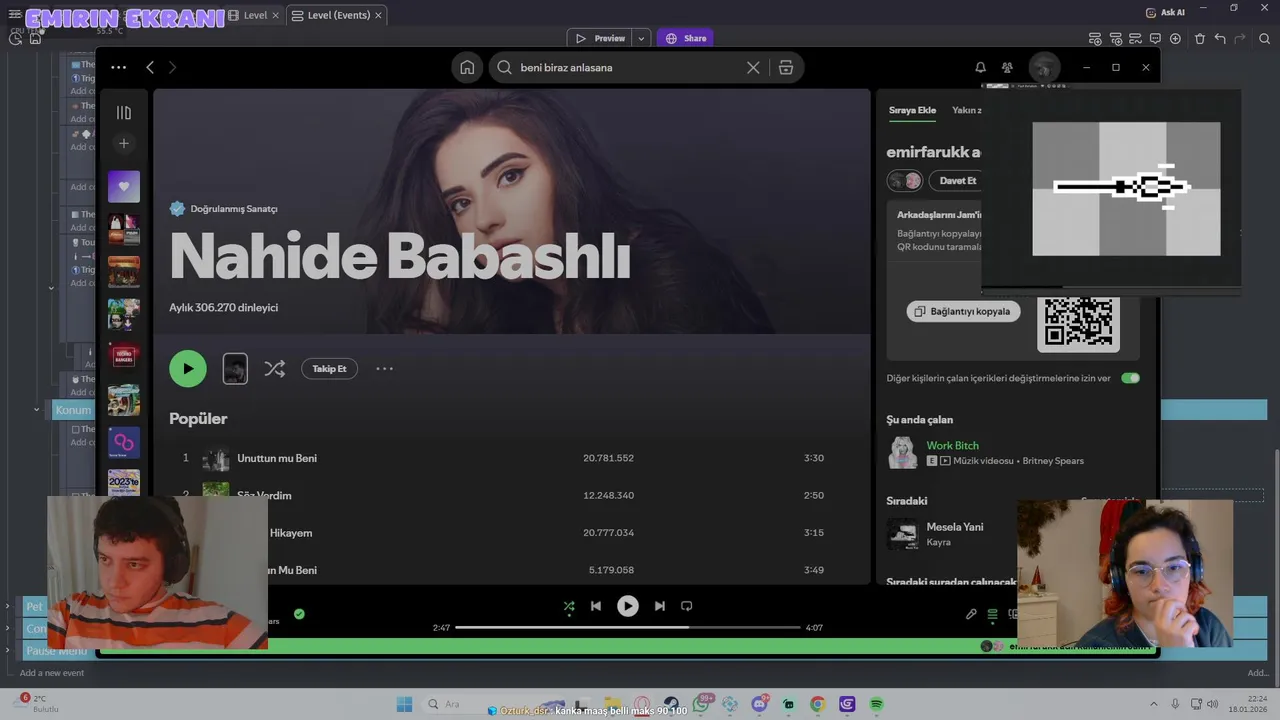
Task: Skip to previous track in player
Action: point(596,606)
